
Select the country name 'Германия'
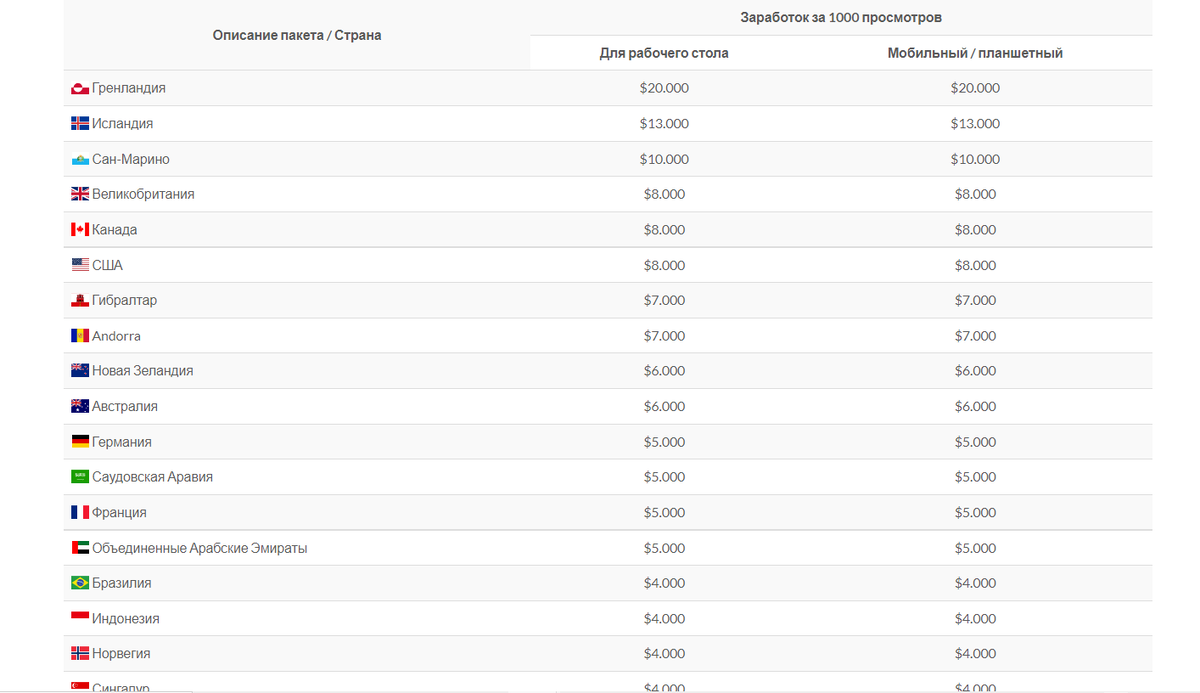tap(122, 442)
